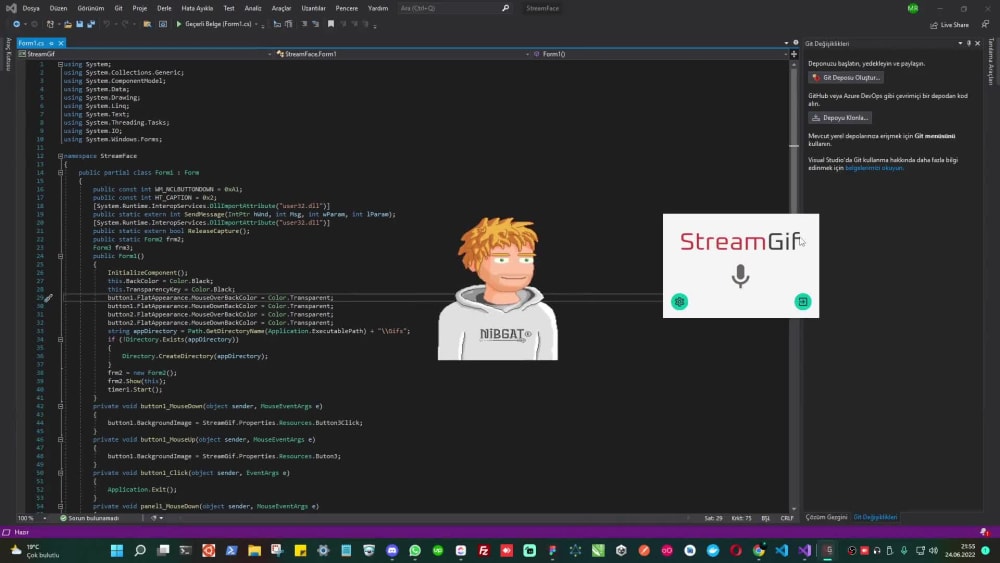The image size is (1000, 563).
Task: Open the Araç Kutusu side tab
Action: coord(8,54)
